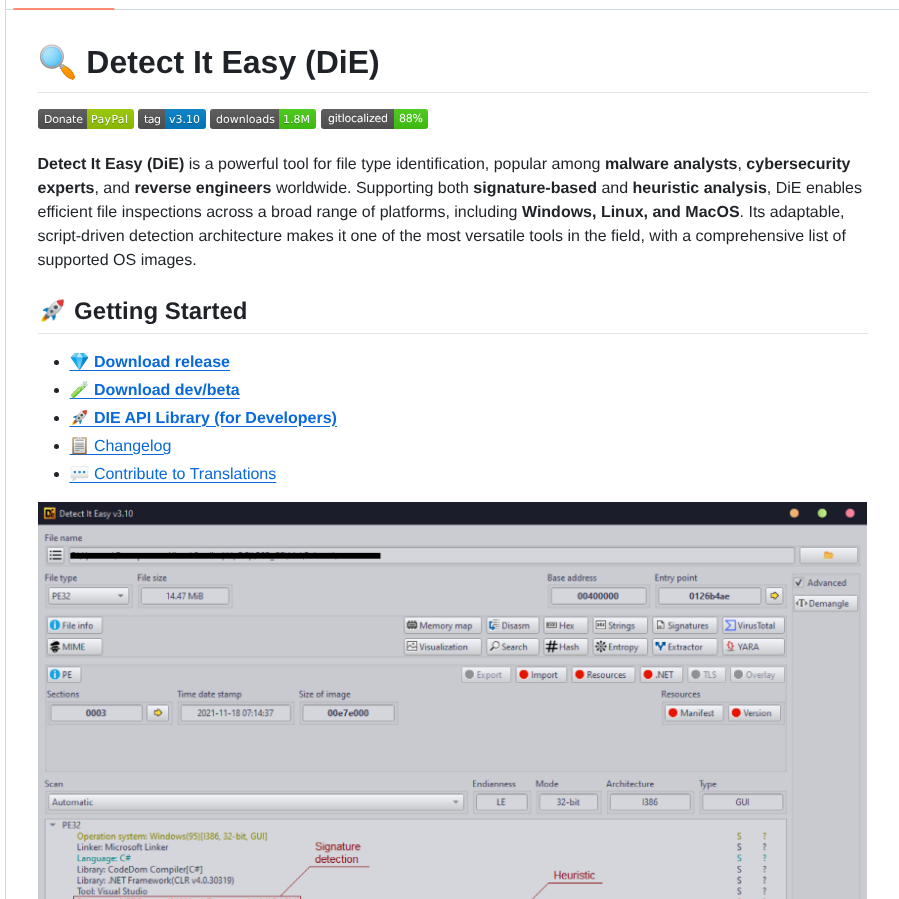Open the Download release link
This screenshot has height=899, width=899.
pos(159,361)
